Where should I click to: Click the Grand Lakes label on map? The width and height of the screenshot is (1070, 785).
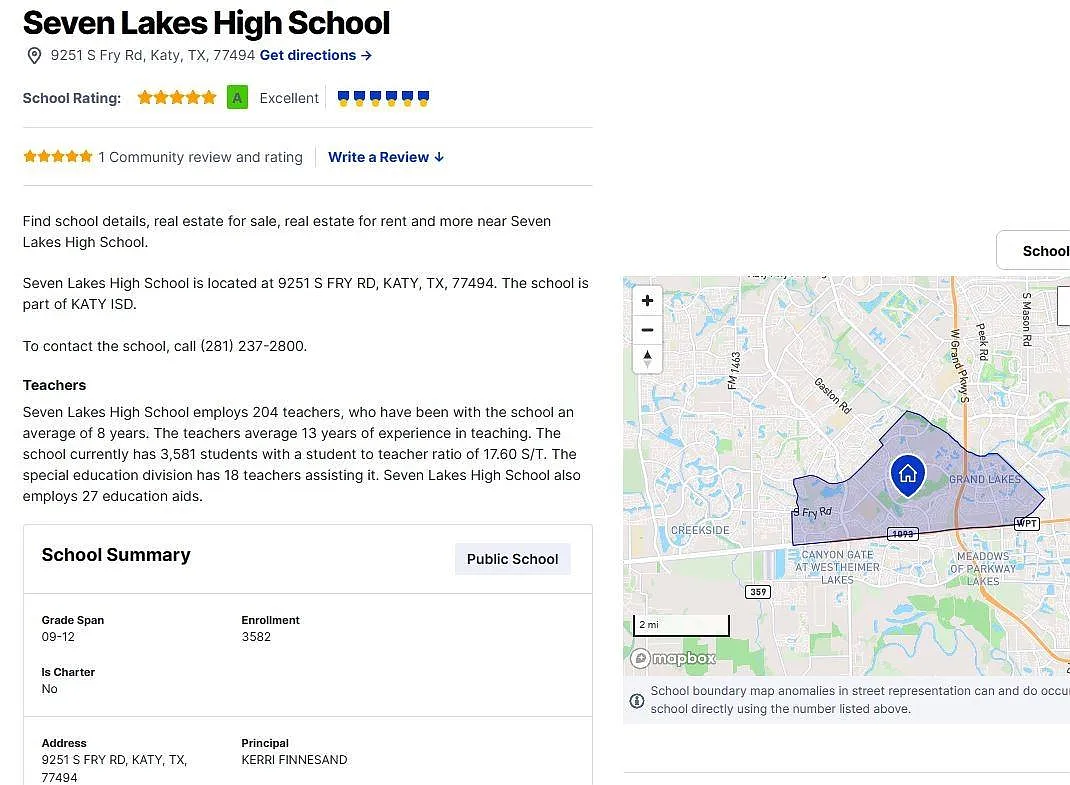[985, 479]
